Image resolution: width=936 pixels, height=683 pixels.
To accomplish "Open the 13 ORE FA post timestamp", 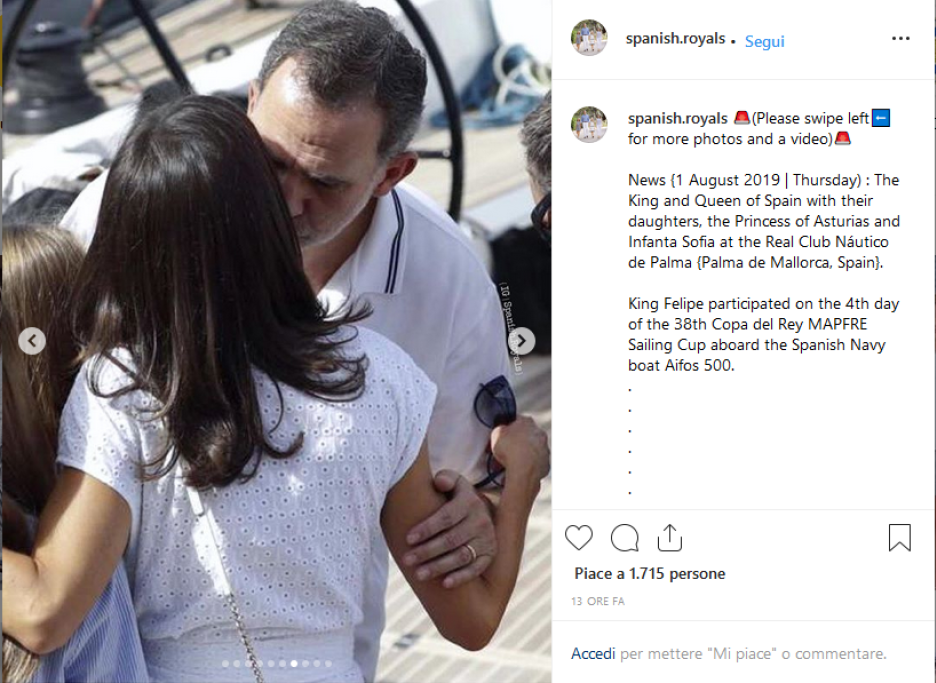I will [598, 601].
